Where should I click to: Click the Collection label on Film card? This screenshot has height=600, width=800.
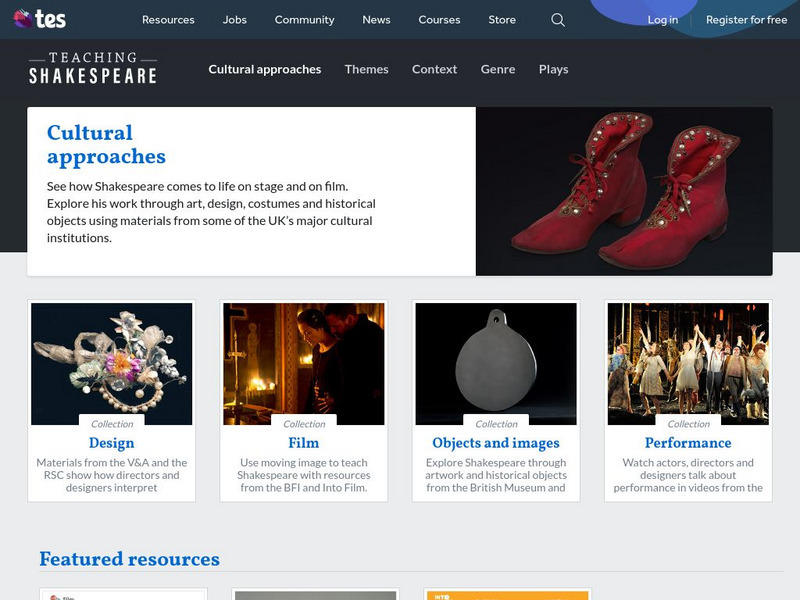(304, 424)
